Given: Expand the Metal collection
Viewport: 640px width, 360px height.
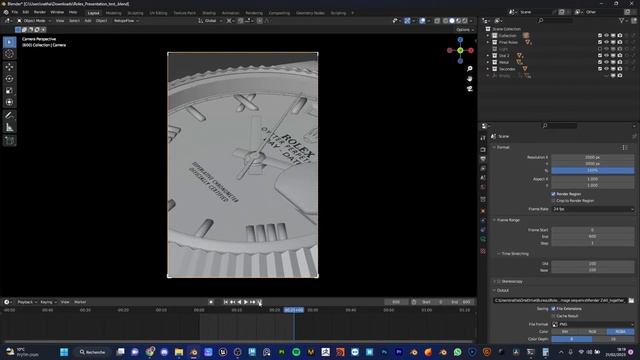Looking at the screenshot, I should 488,62.
